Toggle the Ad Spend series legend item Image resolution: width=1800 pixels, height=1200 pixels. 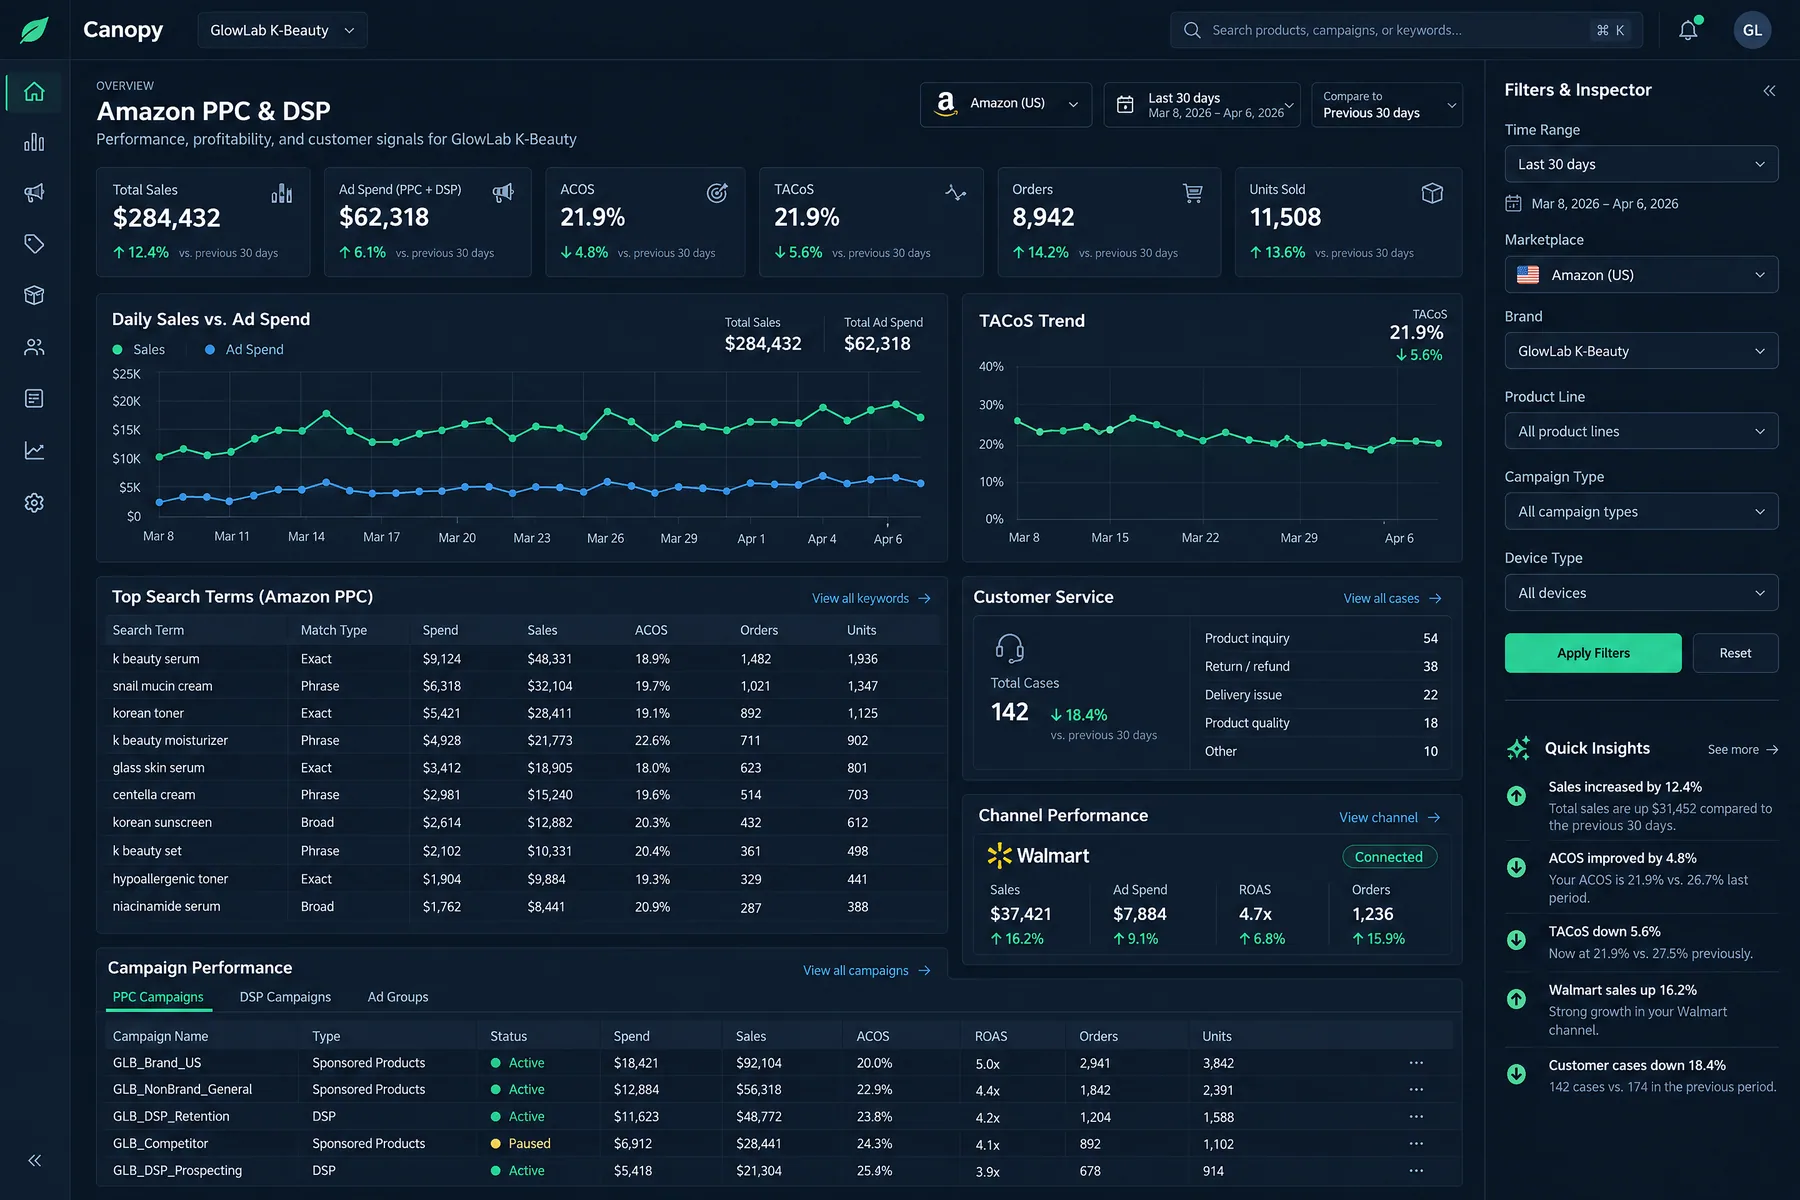[x=244, y=349]
